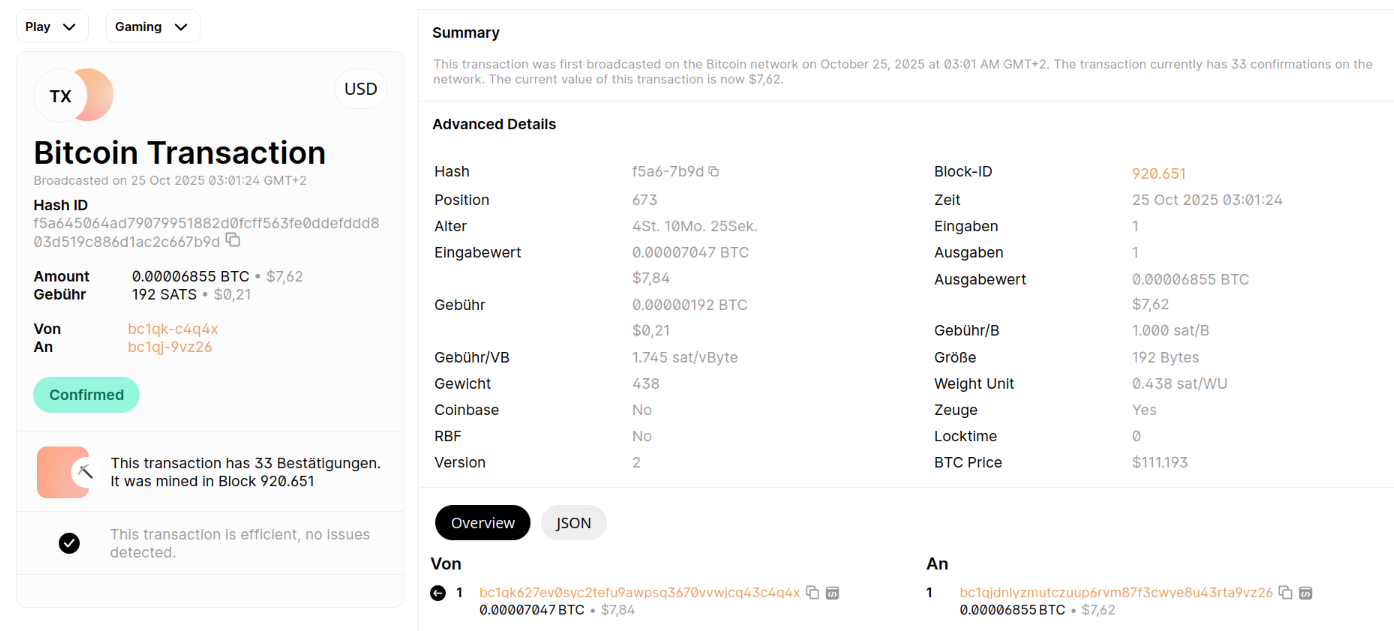
Task: Open the Play dropdown menu
Action: pyautogui.click(x=52, y=27)
